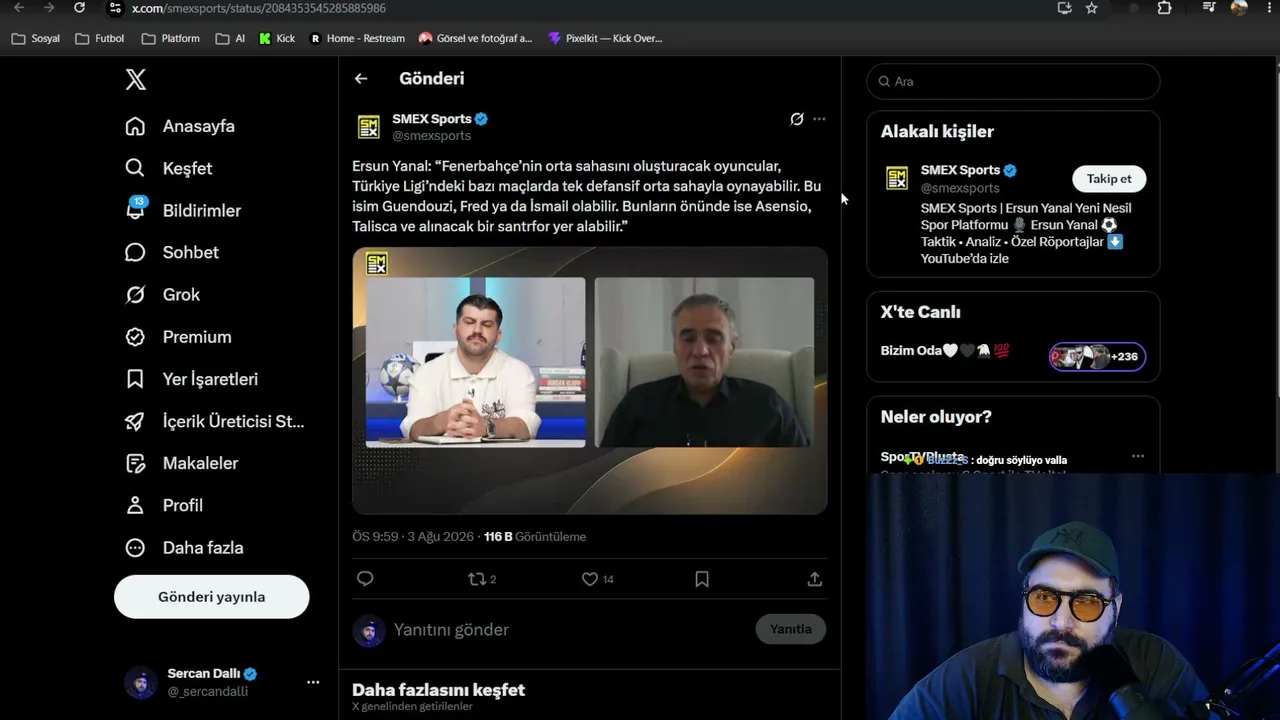Bookmark this page with the star icon

pos(1092,8)
